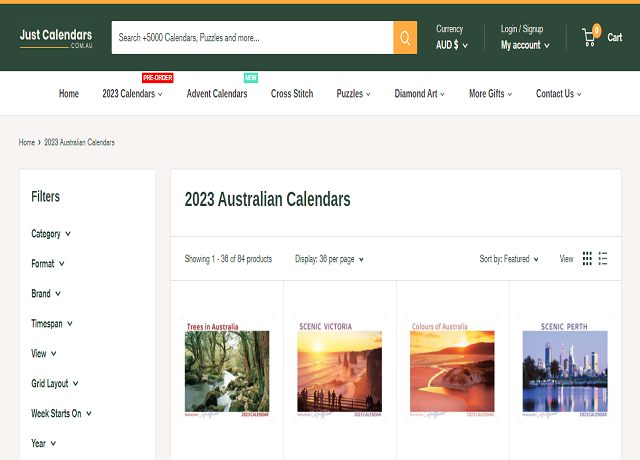Change the Sort by: Featured option
This screenshot has height=460, width=640.
(x=509, y=259)
